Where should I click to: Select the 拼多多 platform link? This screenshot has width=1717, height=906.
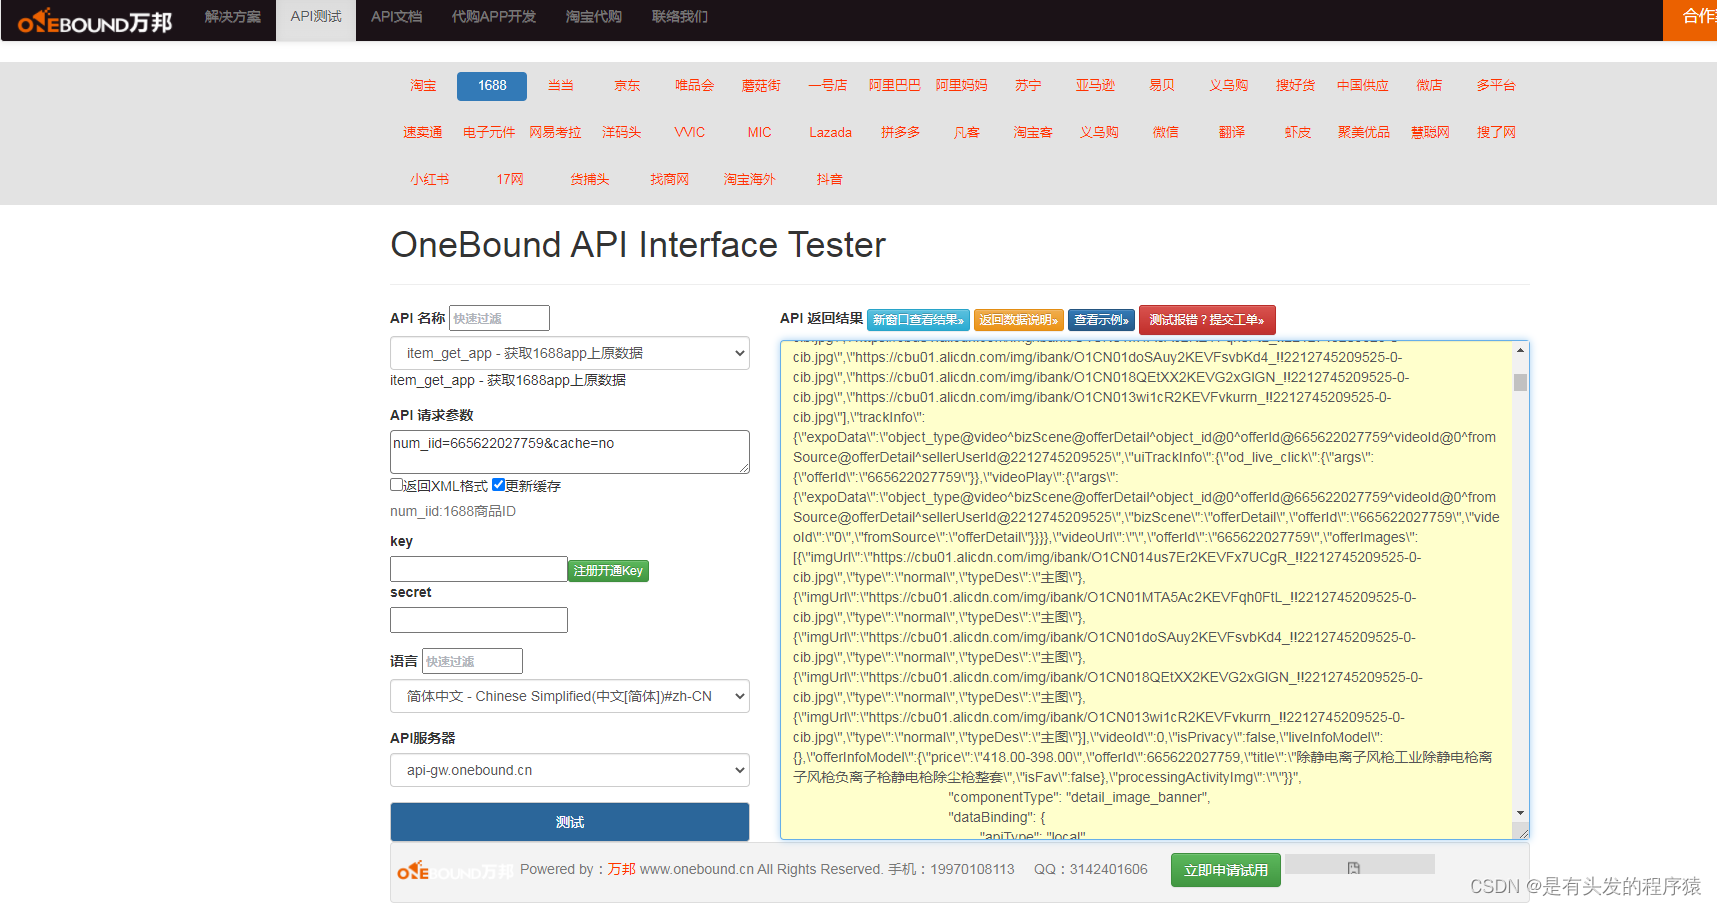point(900,133)
